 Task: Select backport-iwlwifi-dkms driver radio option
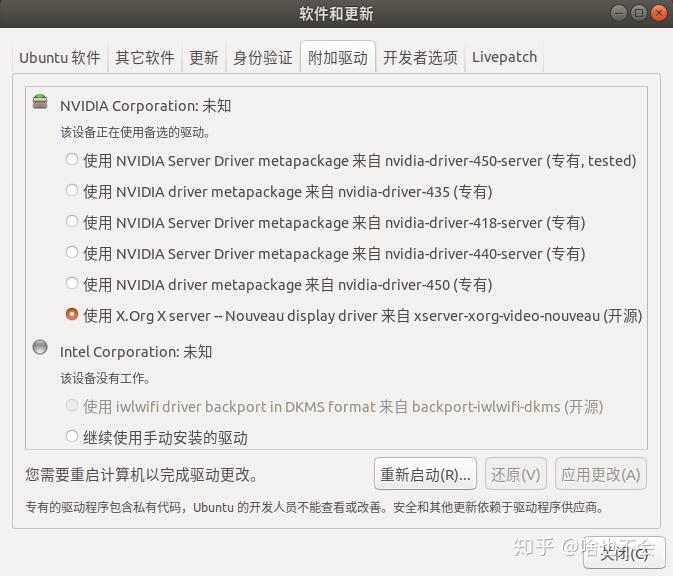(x=72, y=405)
